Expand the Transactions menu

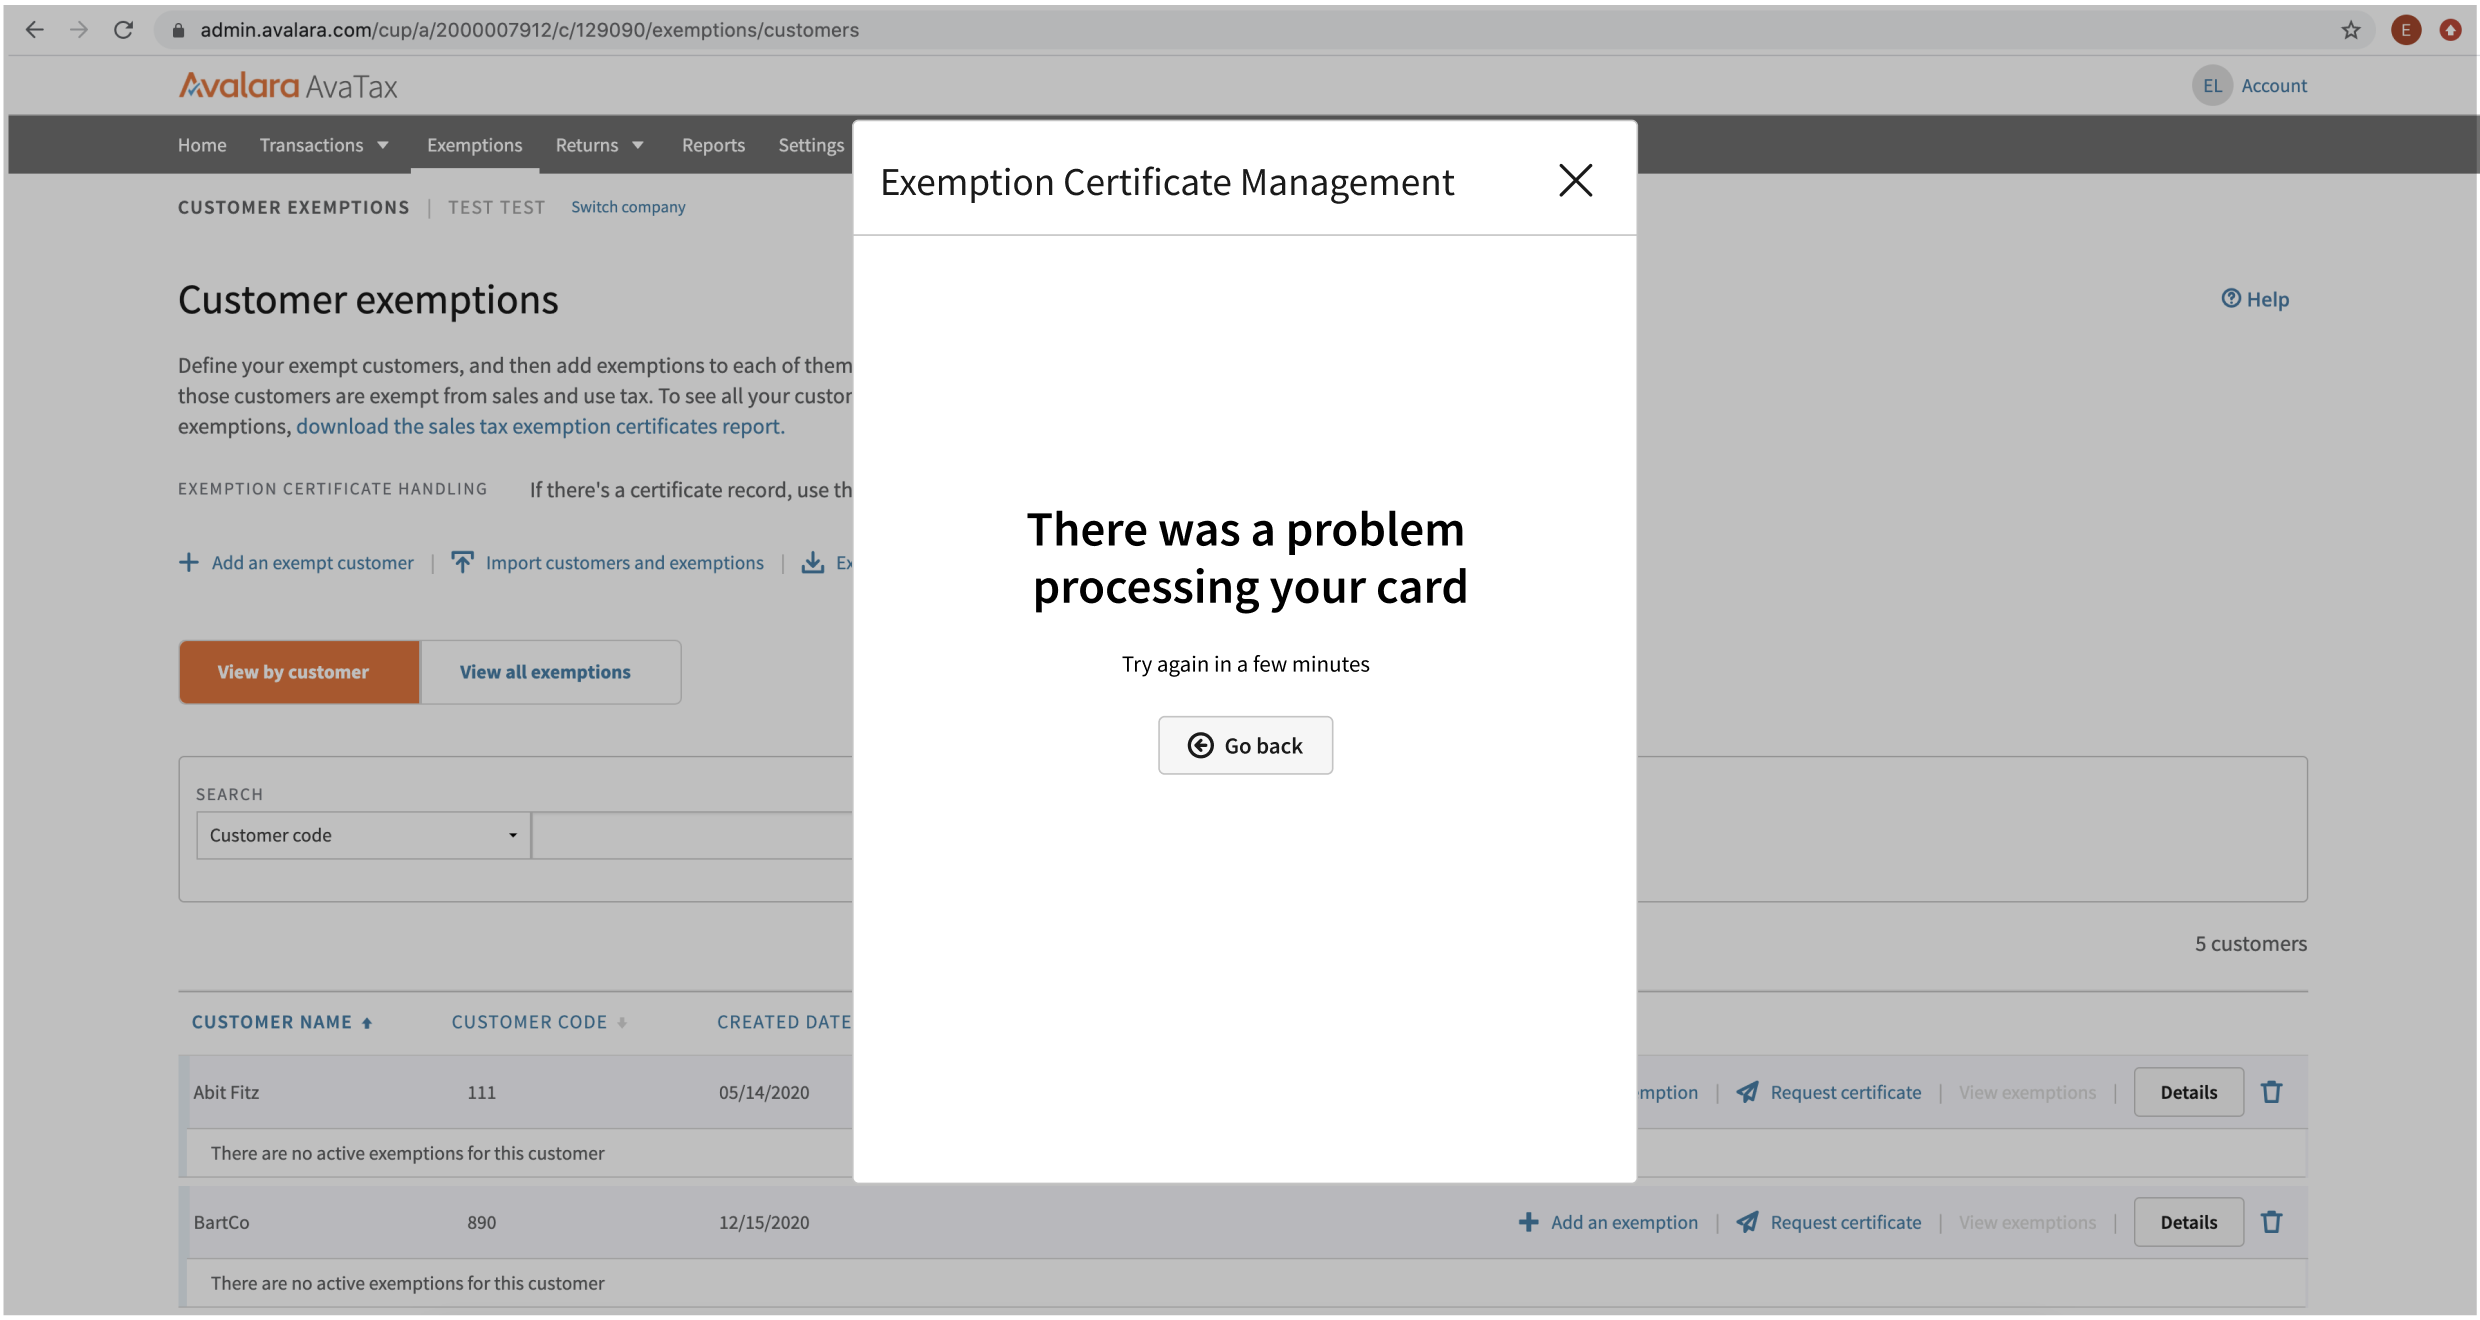pos(324,145)
